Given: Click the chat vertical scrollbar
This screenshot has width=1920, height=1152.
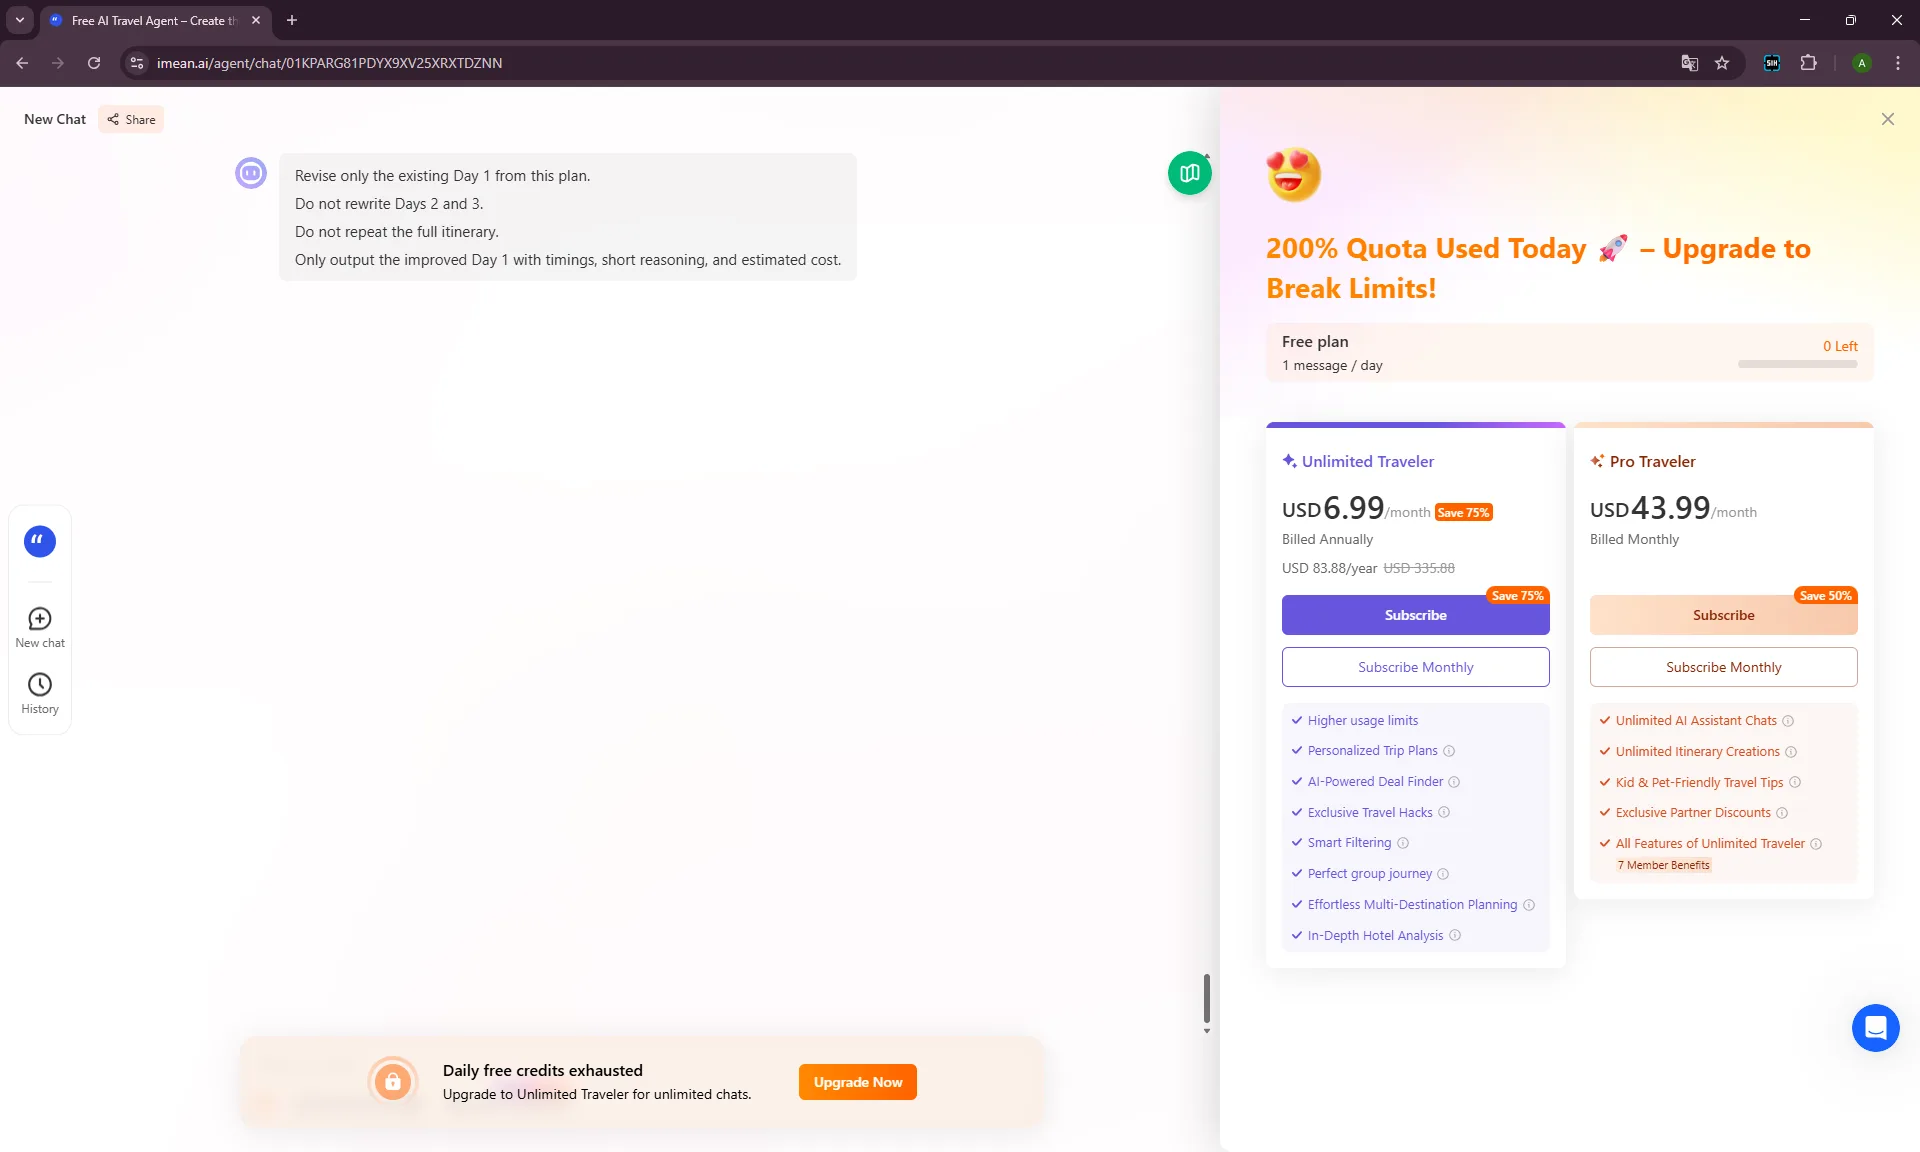Looking at the screenshot, I should point(1207,999).
